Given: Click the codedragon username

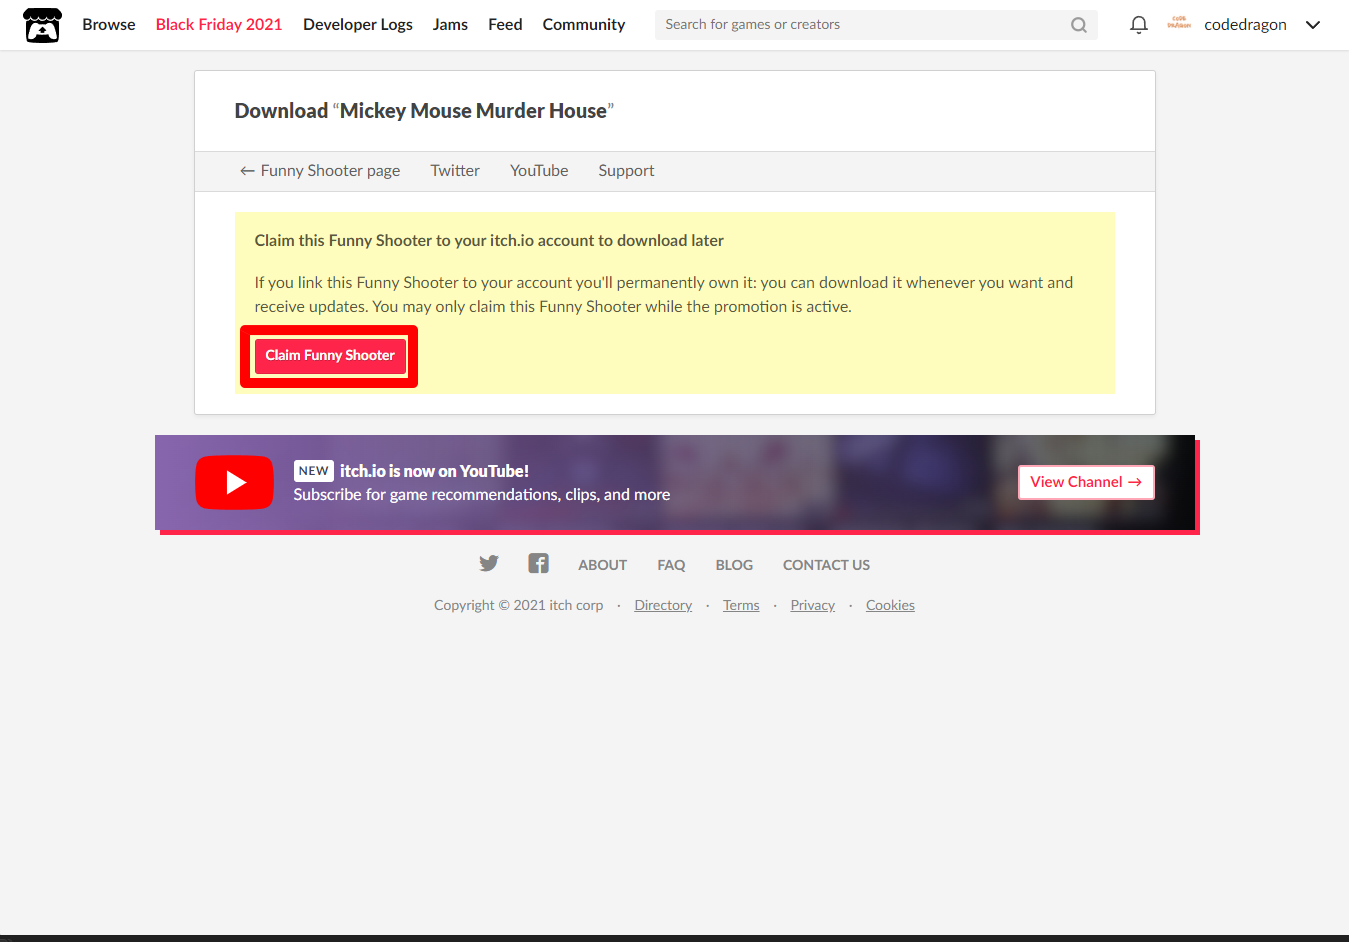Looking at the screenshot, I should (1245, 25).
